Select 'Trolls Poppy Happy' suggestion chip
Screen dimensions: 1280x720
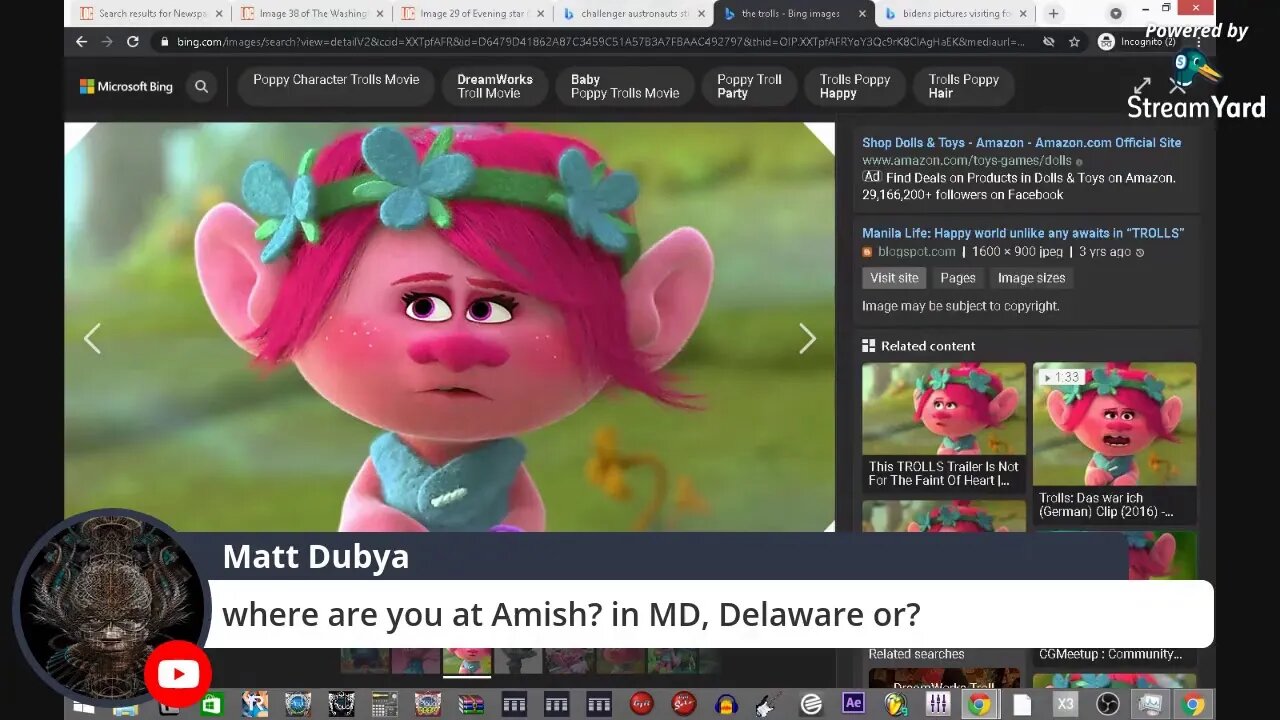click(x=855, y=87)
